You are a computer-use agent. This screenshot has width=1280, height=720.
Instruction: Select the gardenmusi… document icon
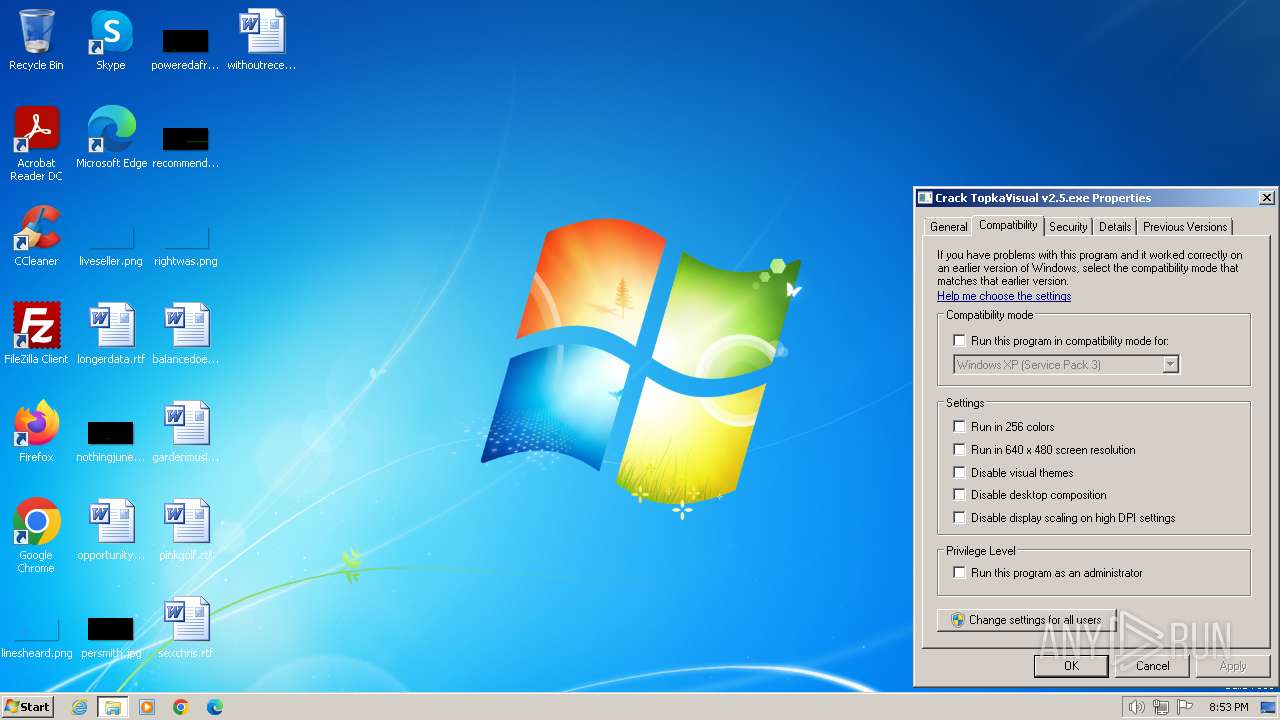186,432
